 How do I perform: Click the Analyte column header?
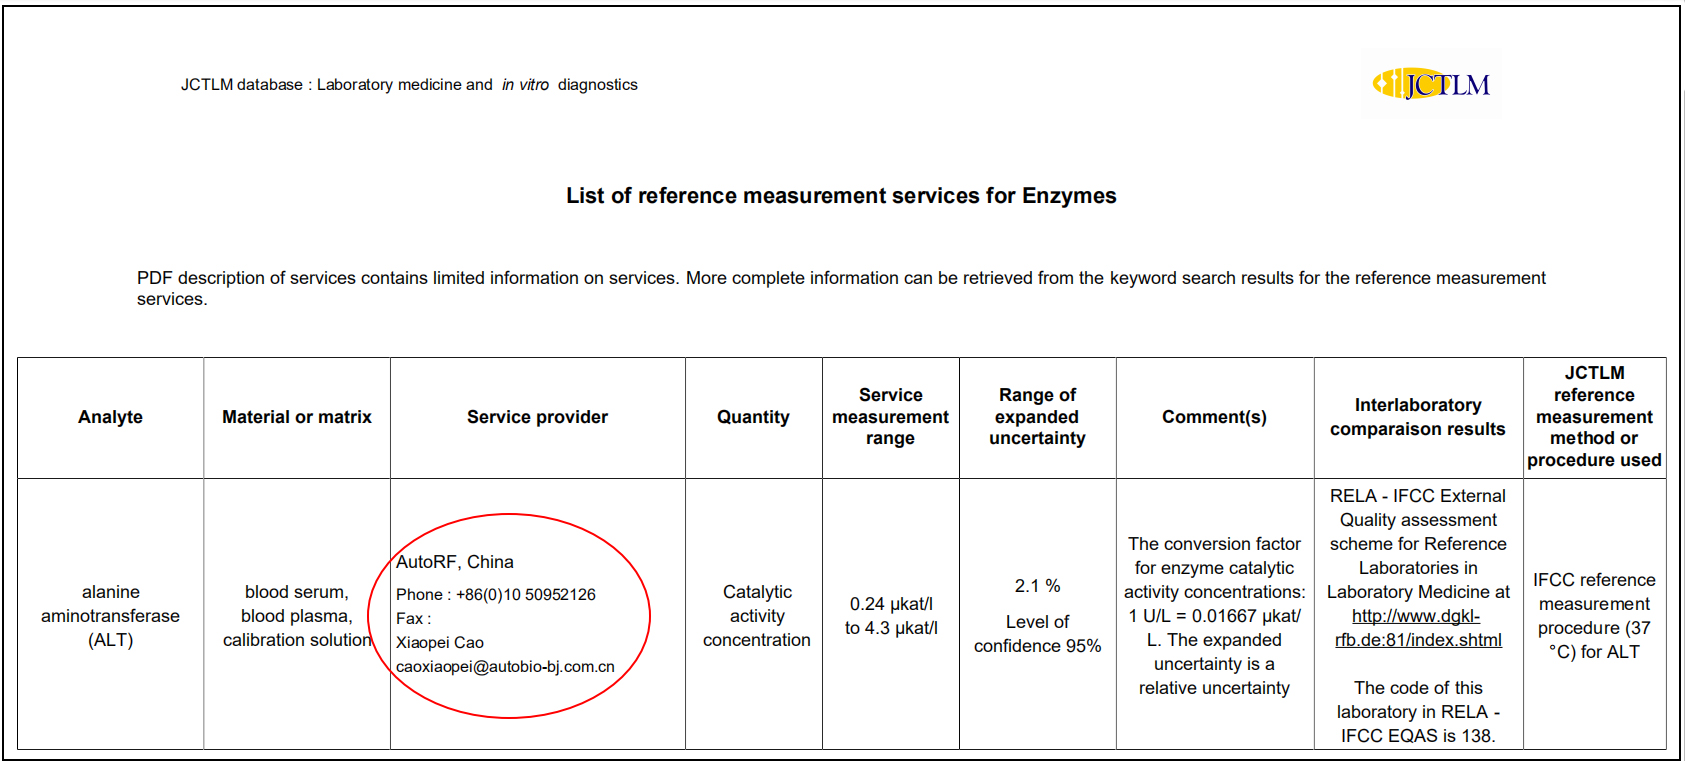110,417
